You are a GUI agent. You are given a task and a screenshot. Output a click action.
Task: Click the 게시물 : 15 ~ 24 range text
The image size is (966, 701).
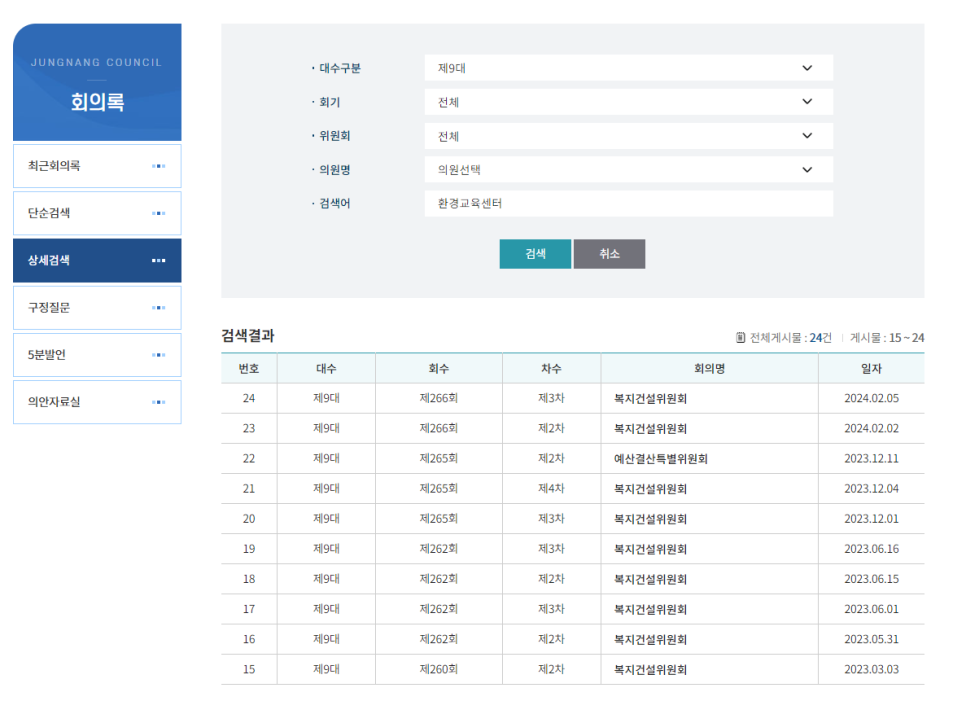[887, 338]
